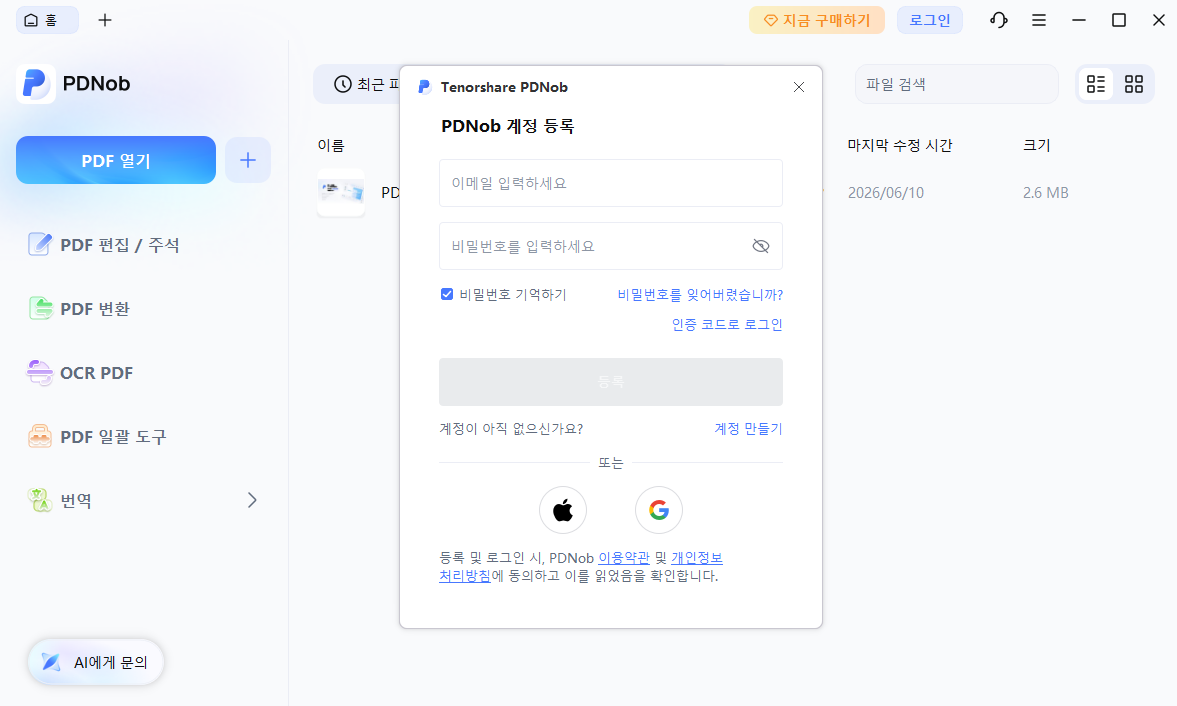The image size is (1177, 706).
Task: Click the 2026/06/10 date cell
Action: tap(886, 193)
